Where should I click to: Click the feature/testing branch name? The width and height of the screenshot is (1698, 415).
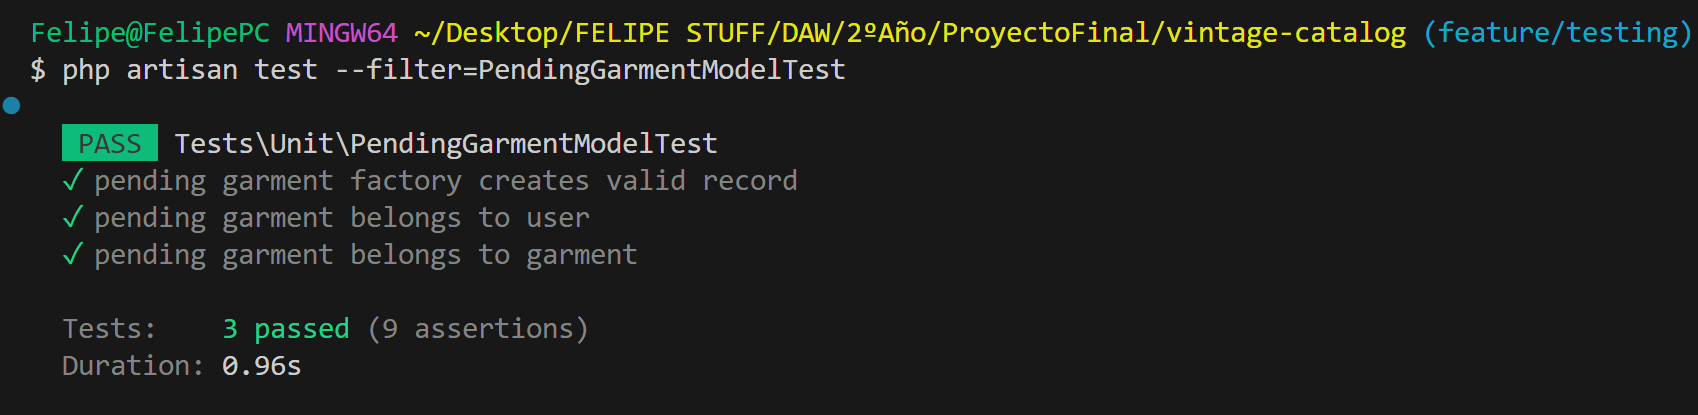click(x=1558, y=33)
